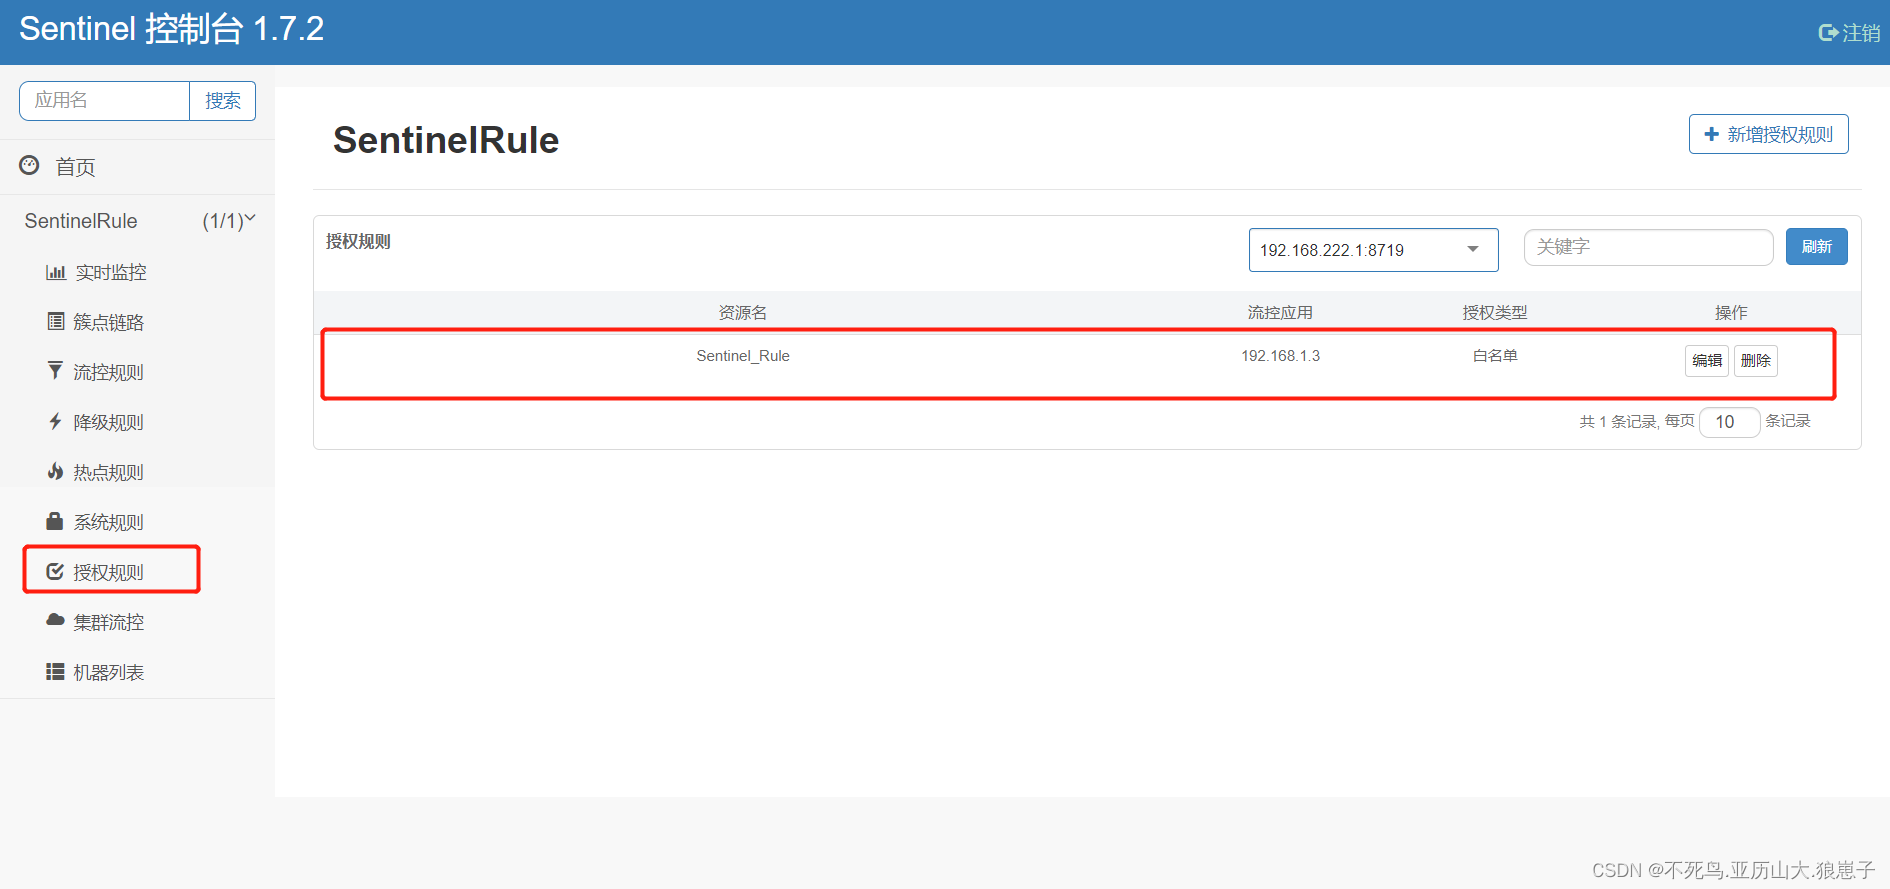This screenshot has width=1890, height=889.
Task: Click 新增授权规则 button
Action: pos(1768,134)
